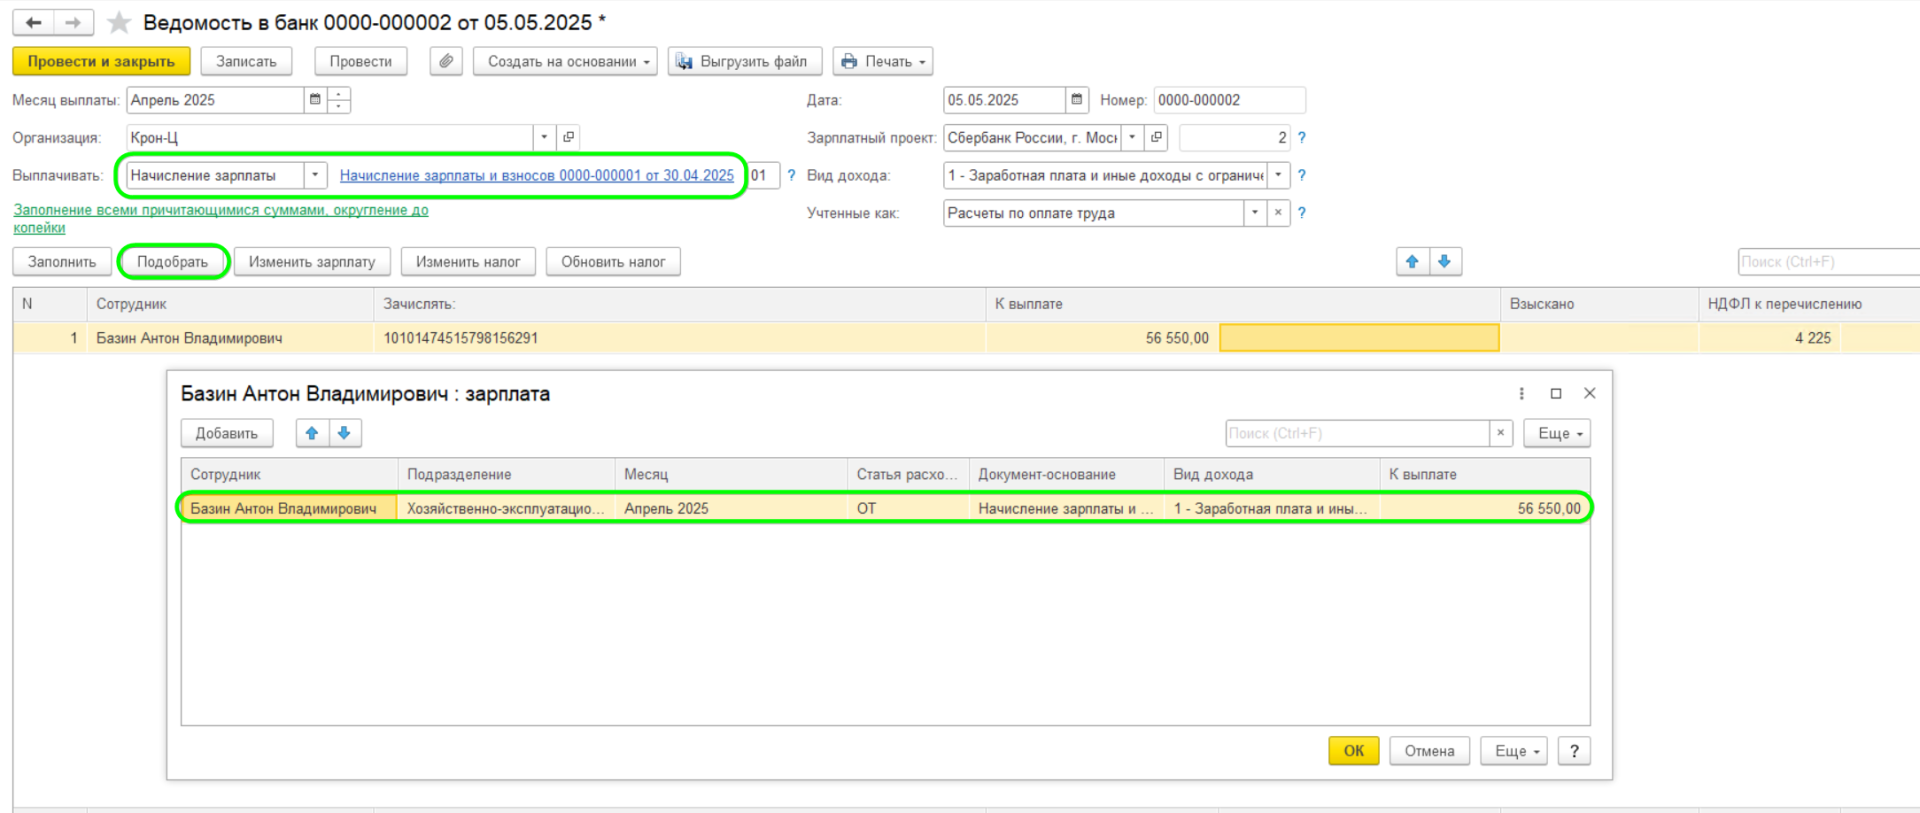The width and height of the screenshot is (1920, 813).
Task: Open organization Крон-Ц card icon
Action: [x=568, y=137]
